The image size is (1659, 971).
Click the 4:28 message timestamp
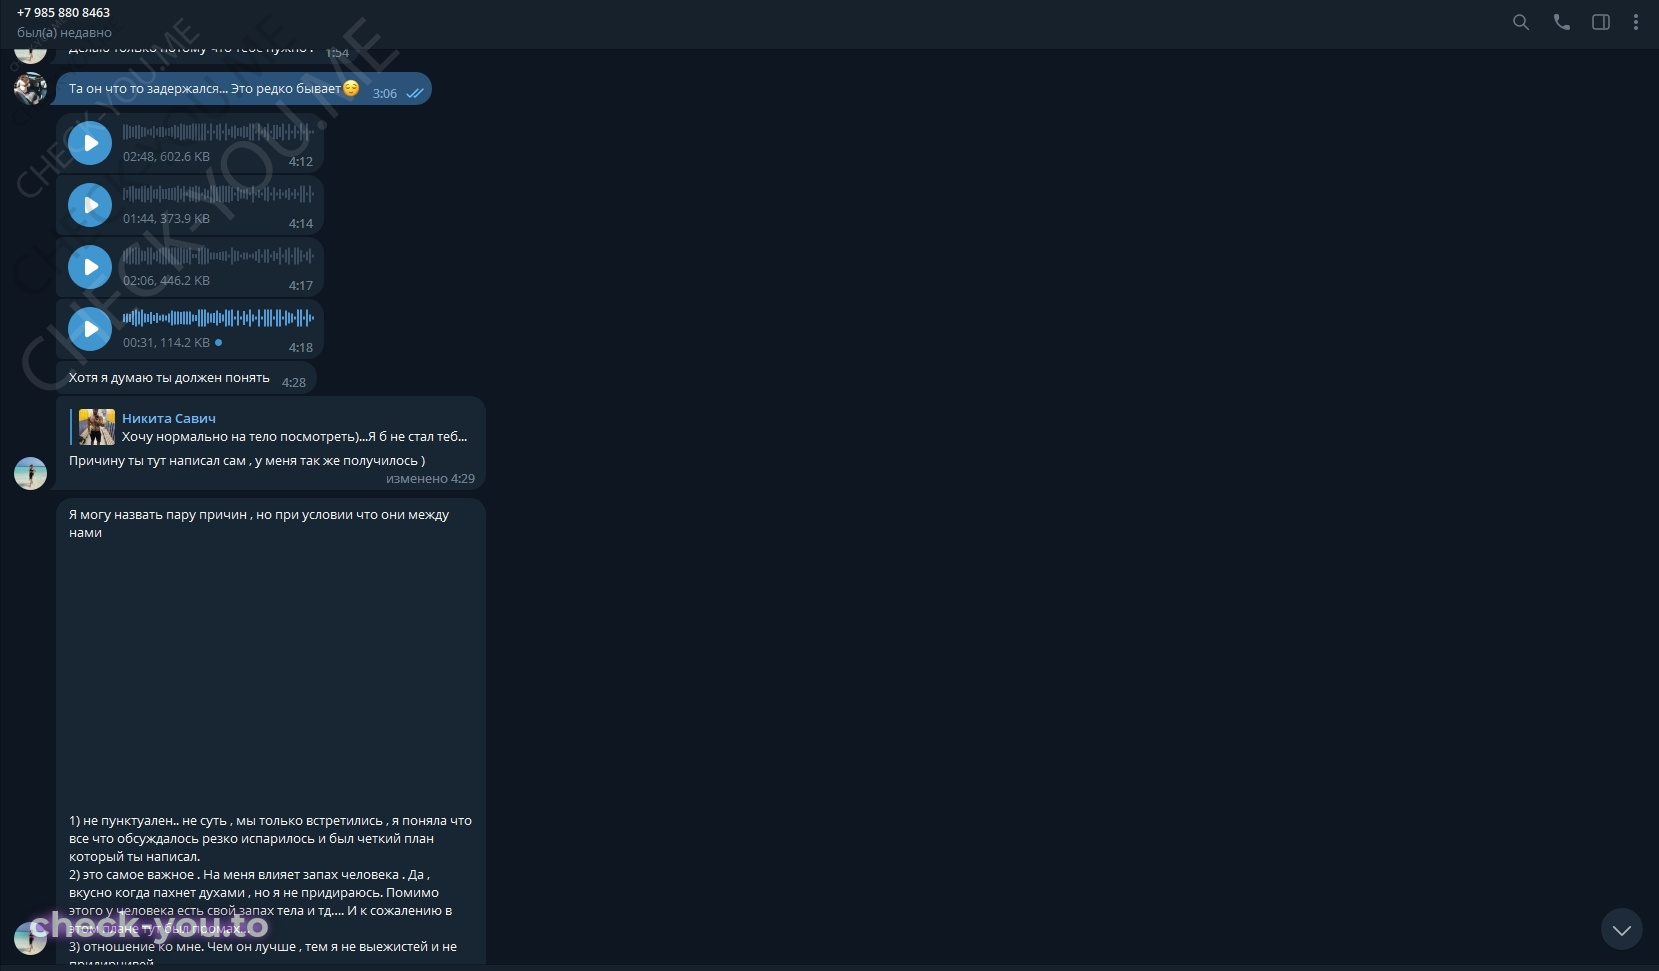pyautogui.click(x=294, y=382)
